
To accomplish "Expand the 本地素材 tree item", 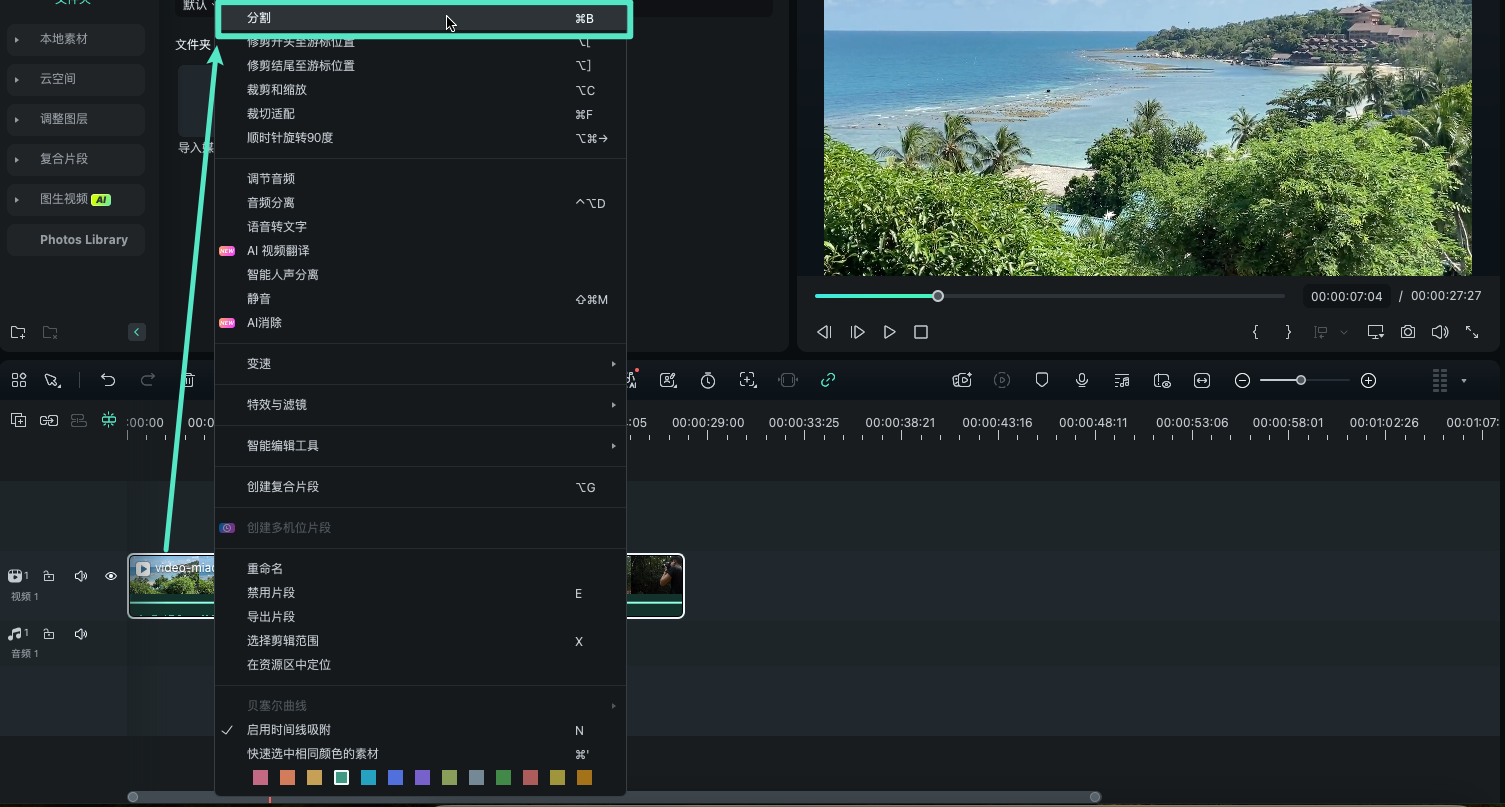I will click(x=17, y=39).
